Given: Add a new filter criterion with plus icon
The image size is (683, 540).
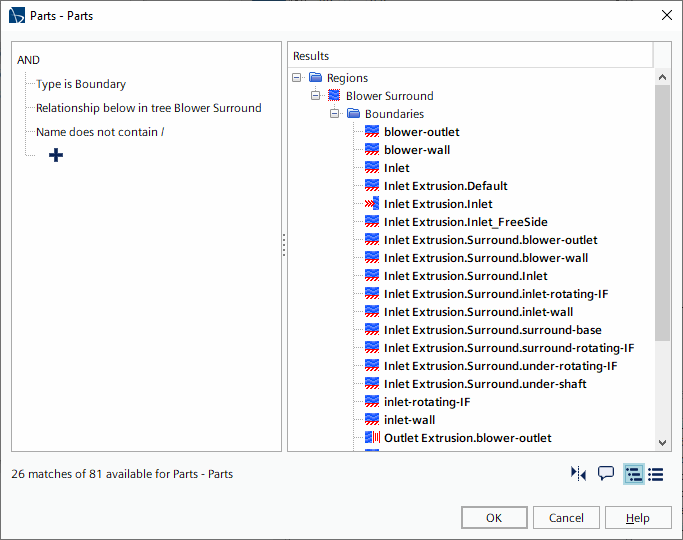Looking at the screenshot, I should [x=56, y=155].
